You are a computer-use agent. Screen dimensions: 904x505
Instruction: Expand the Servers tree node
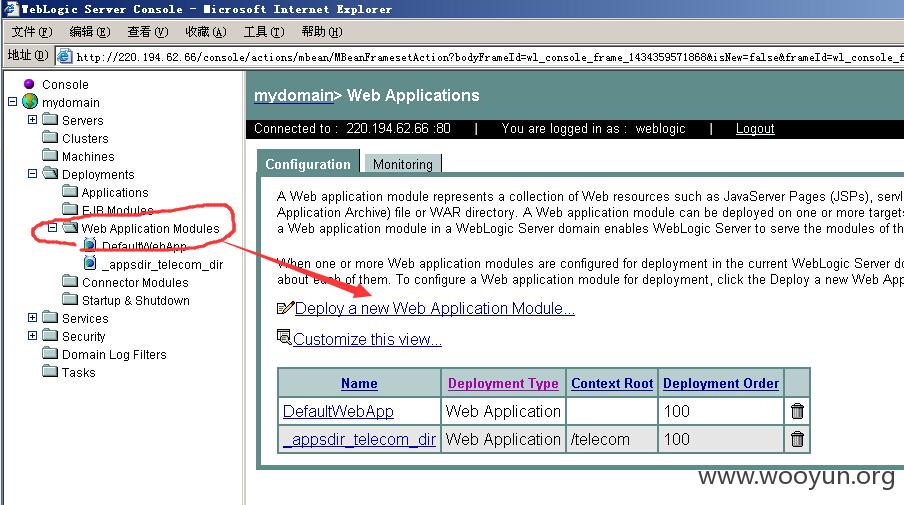[x=32, y=120]
